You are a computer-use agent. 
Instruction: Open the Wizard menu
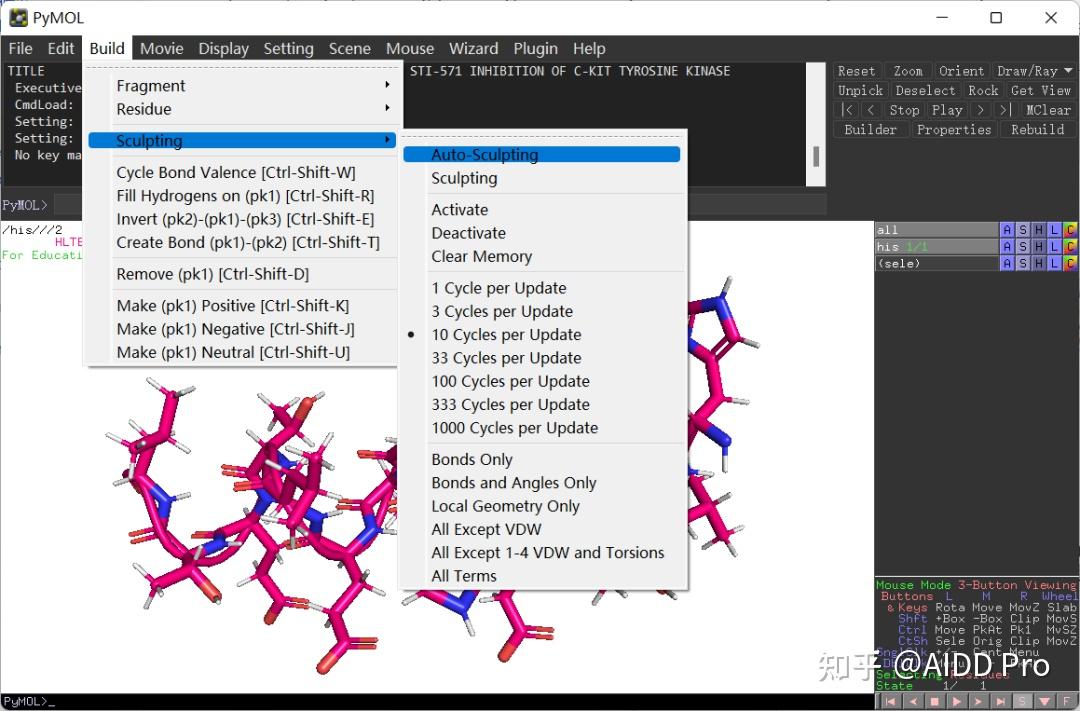coord(473,48)
